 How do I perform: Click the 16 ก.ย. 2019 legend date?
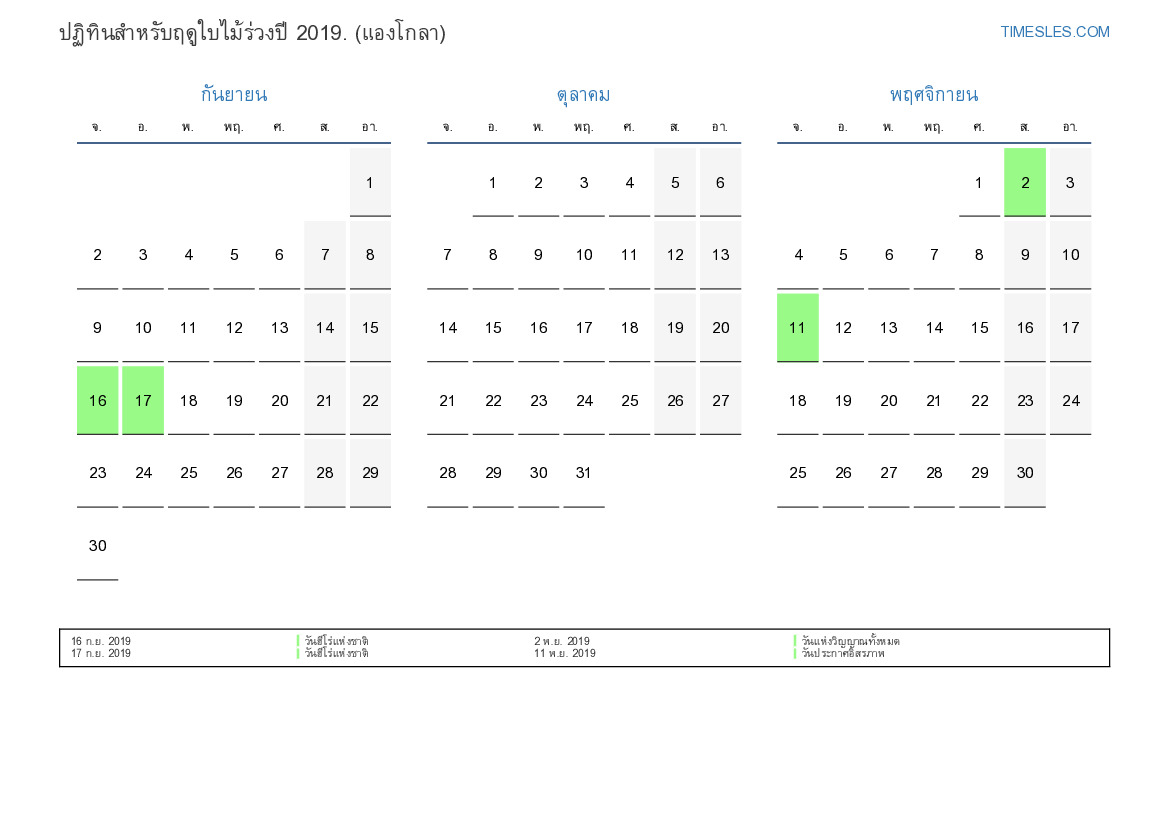[x=101, y=641]
